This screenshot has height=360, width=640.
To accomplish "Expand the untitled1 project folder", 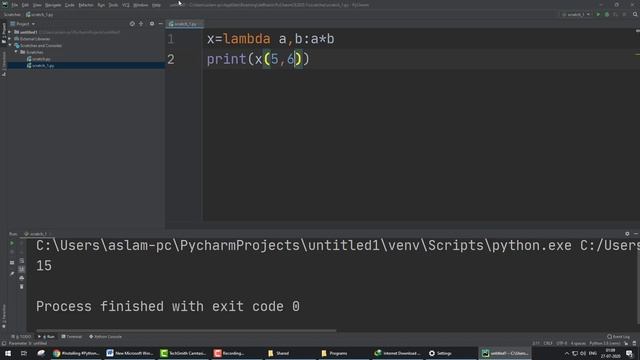I will [x=10, y=32].
